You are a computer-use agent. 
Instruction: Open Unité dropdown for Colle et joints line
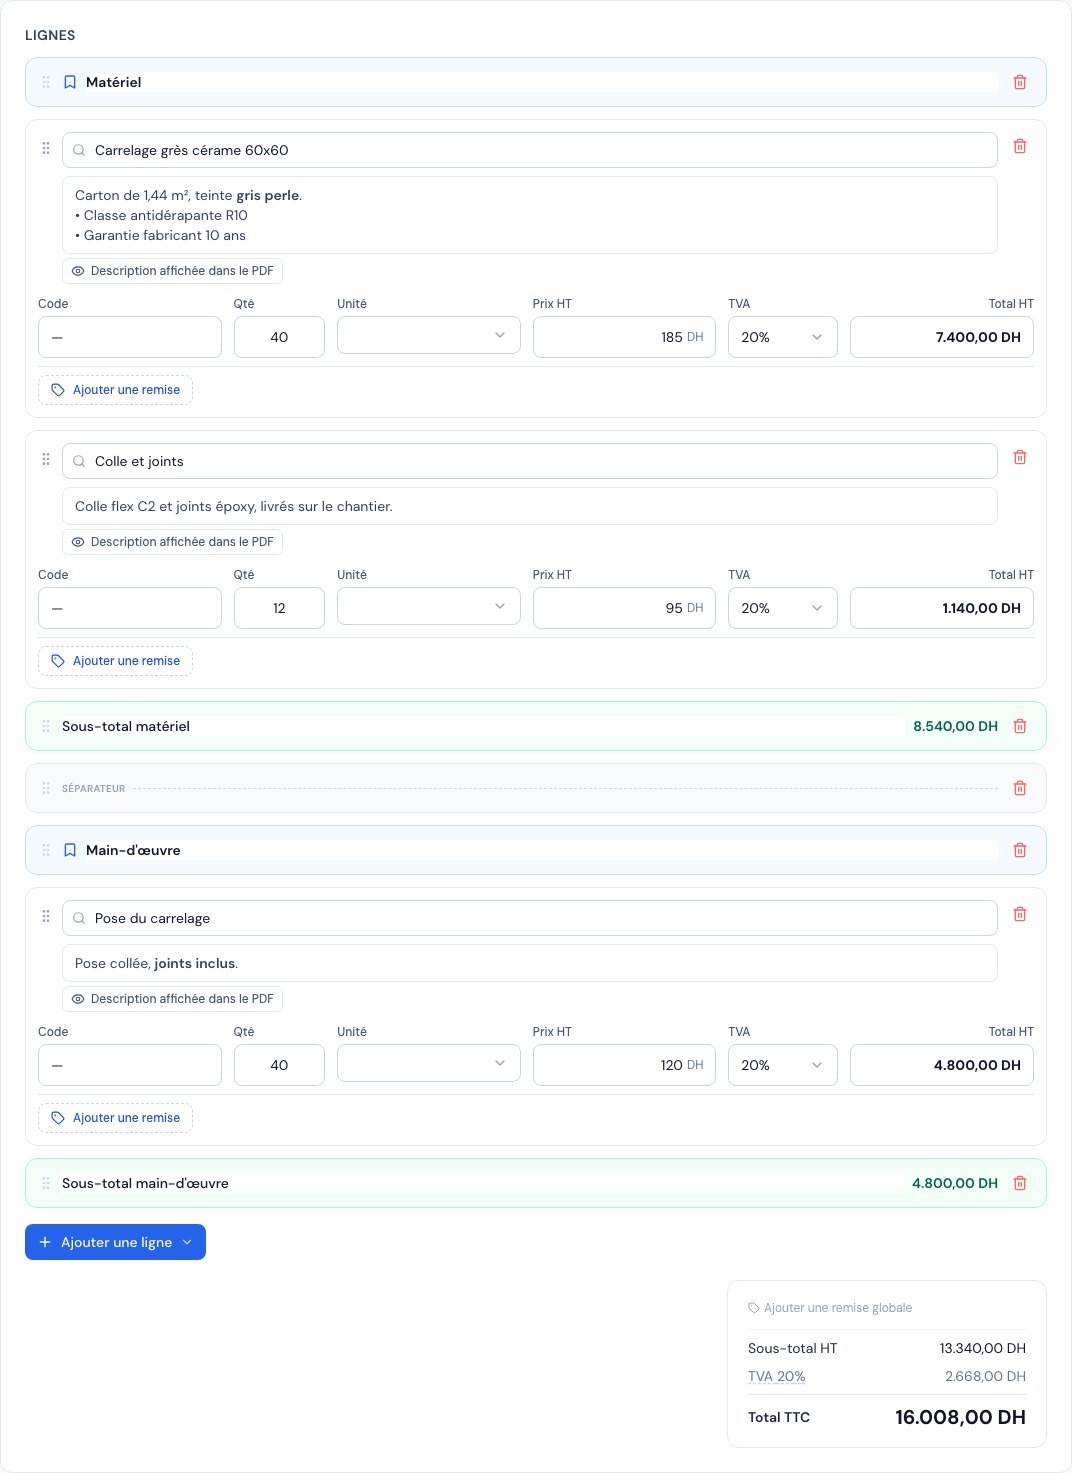click(428, 607)
